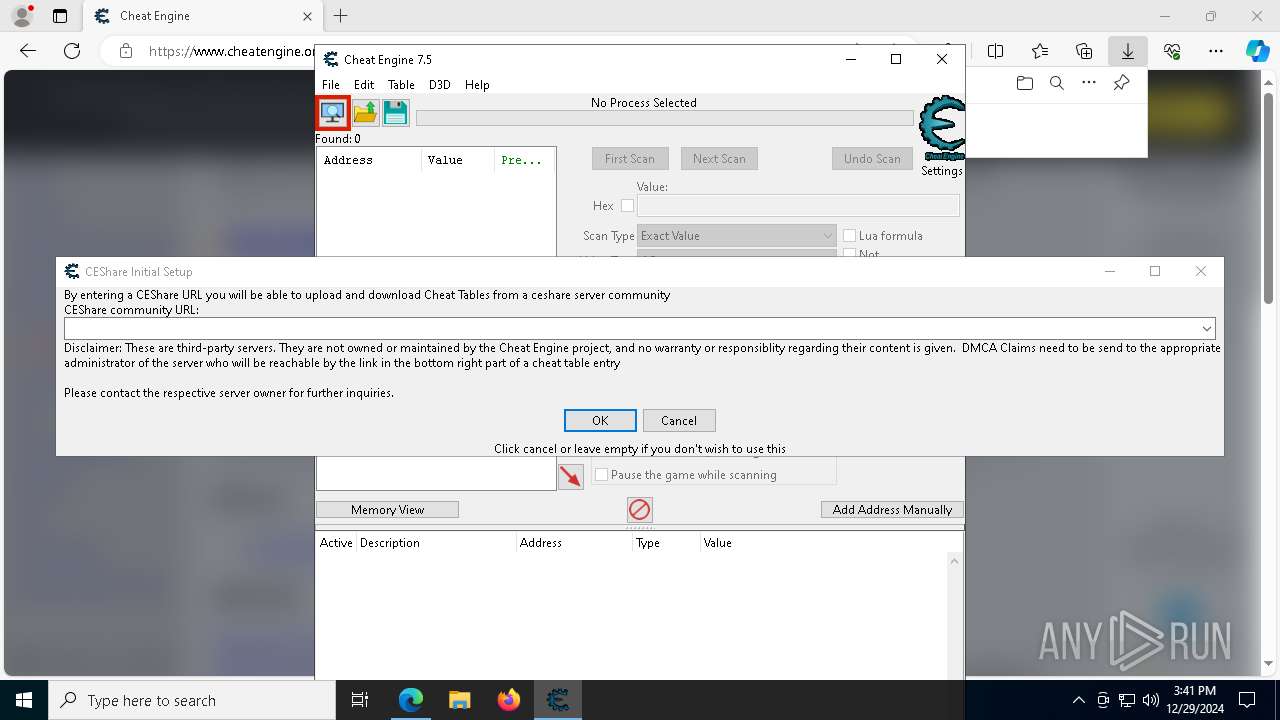Pin the downloads panel
This screenshot has height=720, width=1280.
click(x=1121, y=83)
